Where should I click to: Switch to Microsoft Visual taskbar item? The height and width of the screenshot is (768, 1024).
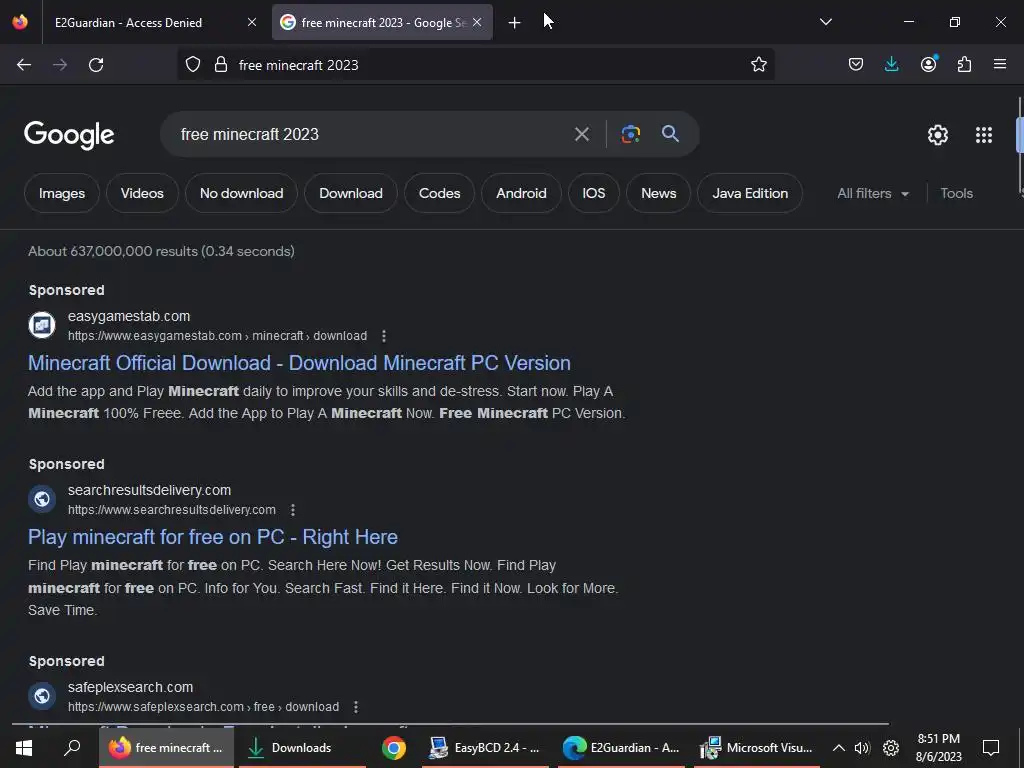click(758, 748)
